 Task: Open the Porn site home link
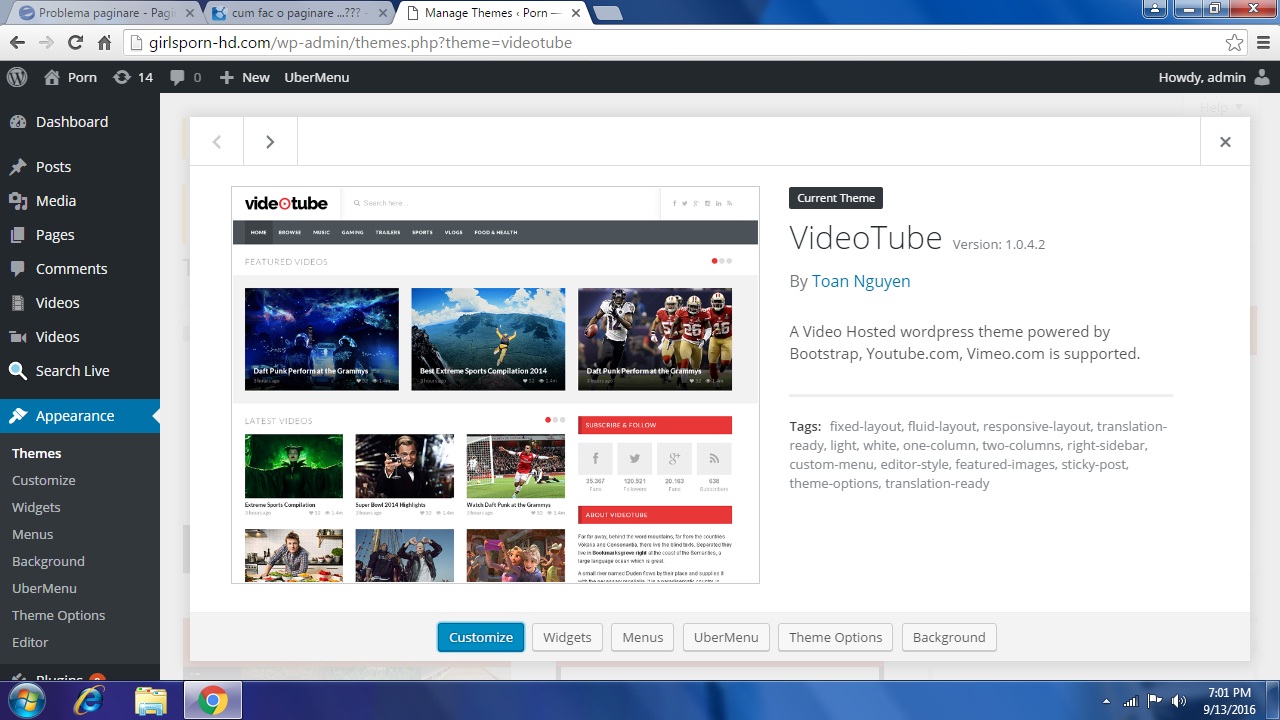70,77
